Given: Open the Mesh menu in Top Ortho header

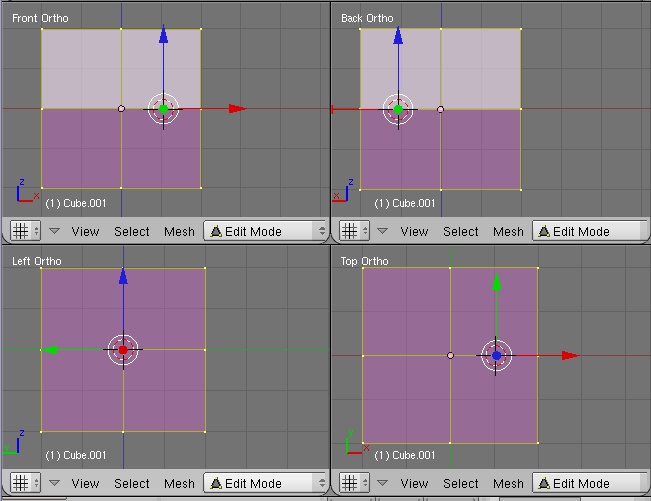Looking at the screenshot, I should 508,483.
